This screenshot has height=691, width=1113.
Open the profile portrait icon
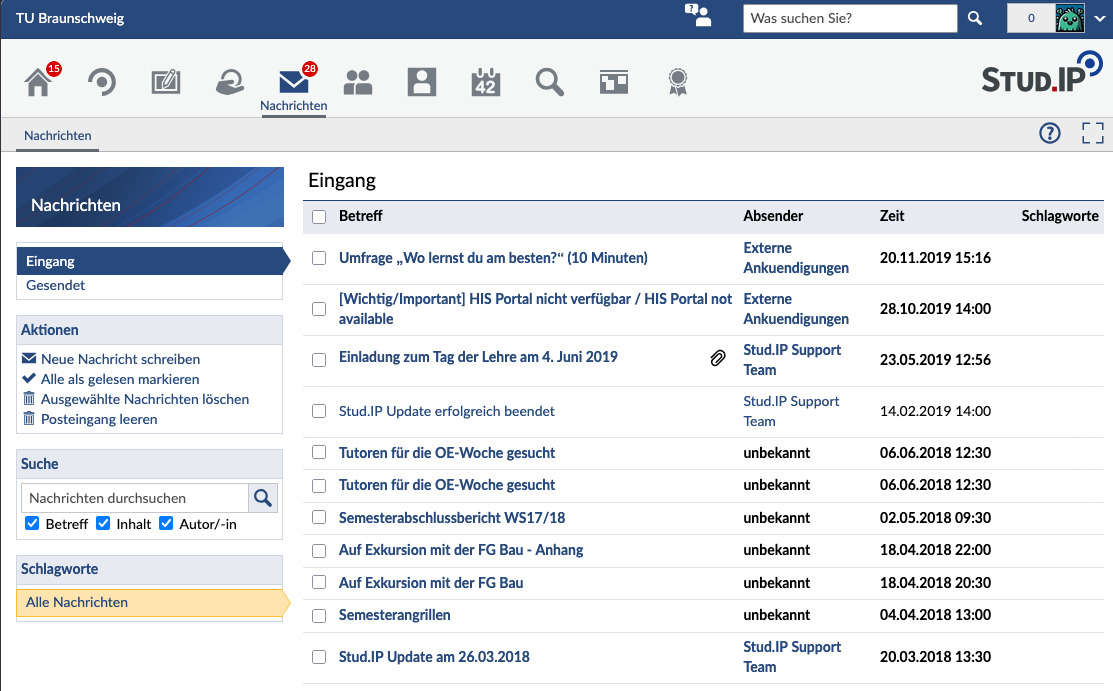[x=422, y=82]
